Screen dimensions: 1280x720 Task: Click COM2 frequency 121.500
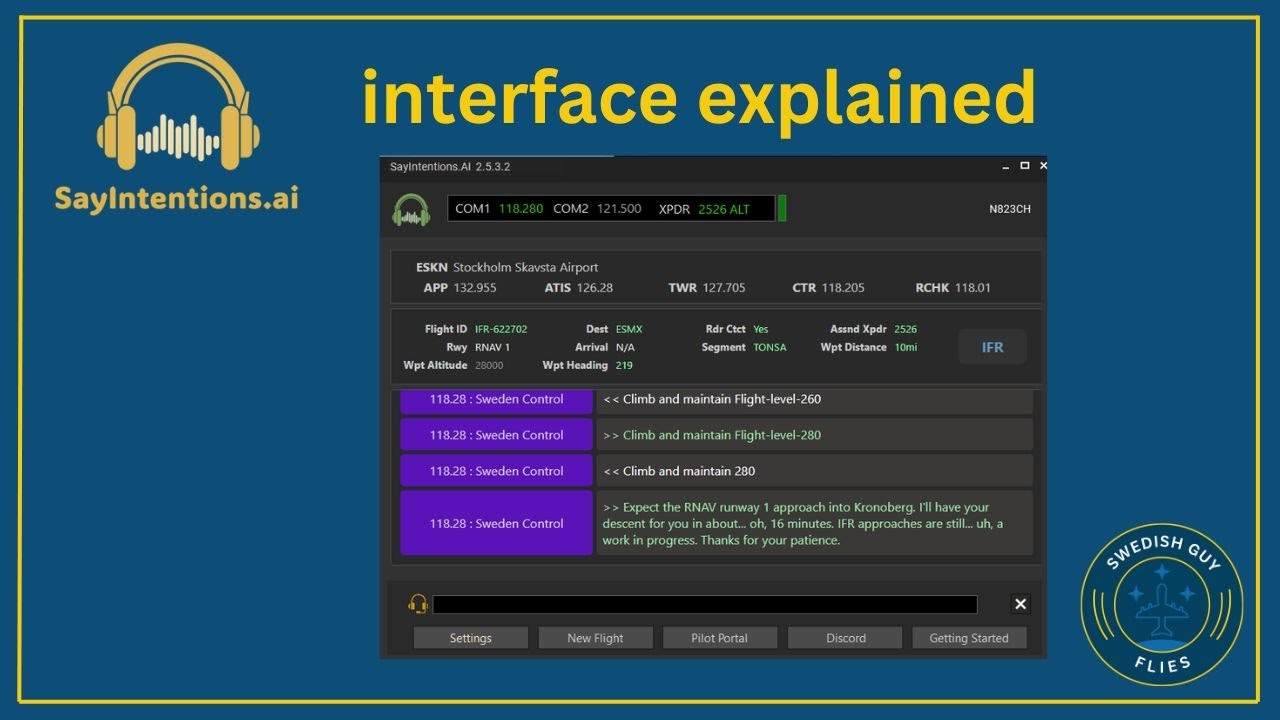click(x=619, y=209)
